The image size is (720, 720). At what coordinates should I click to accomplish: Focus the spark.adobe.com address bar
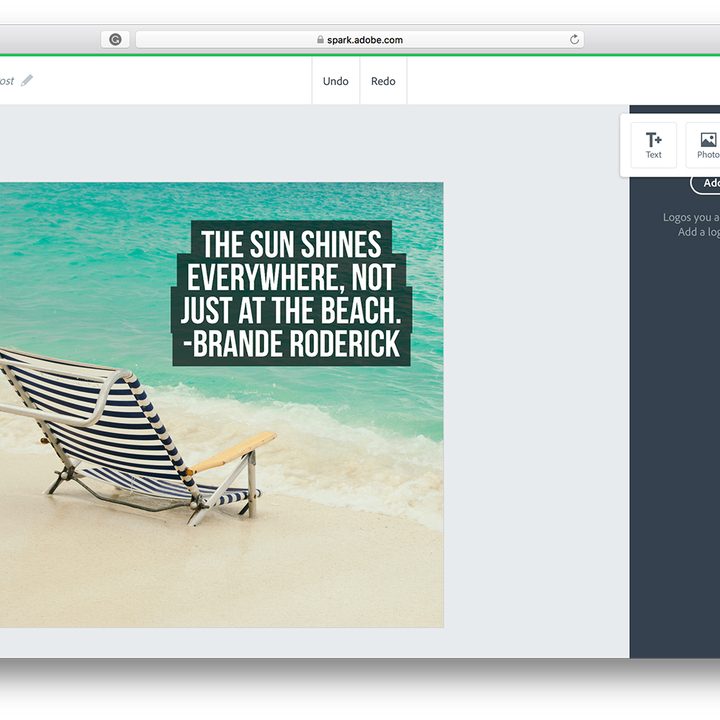pyautogui.click(x=360, y=40)
